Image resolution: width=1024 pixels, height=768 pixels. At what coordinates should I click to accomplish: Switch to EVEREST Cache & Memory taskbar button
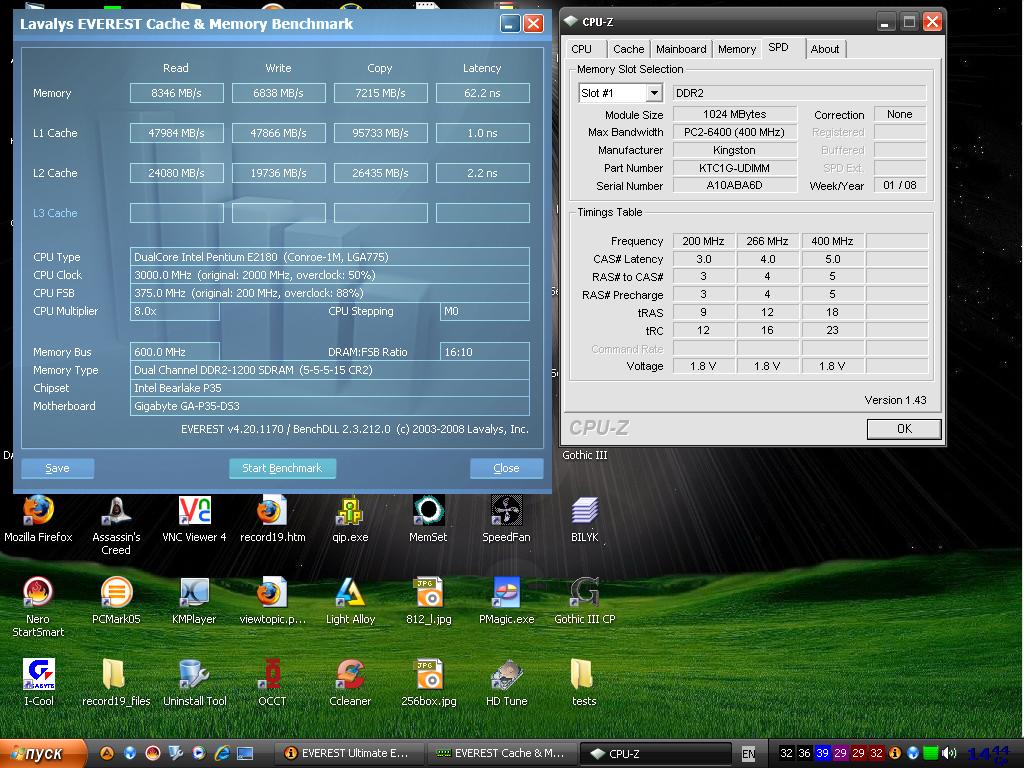(502, 753)
